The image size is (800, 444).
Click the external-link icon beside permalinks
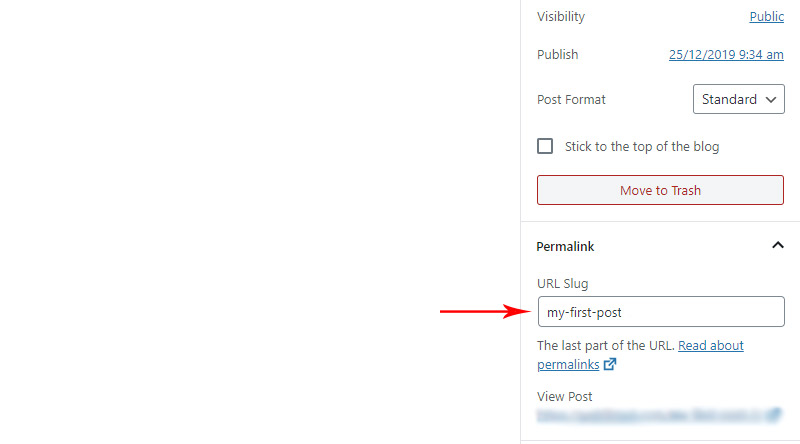[610, 364]
